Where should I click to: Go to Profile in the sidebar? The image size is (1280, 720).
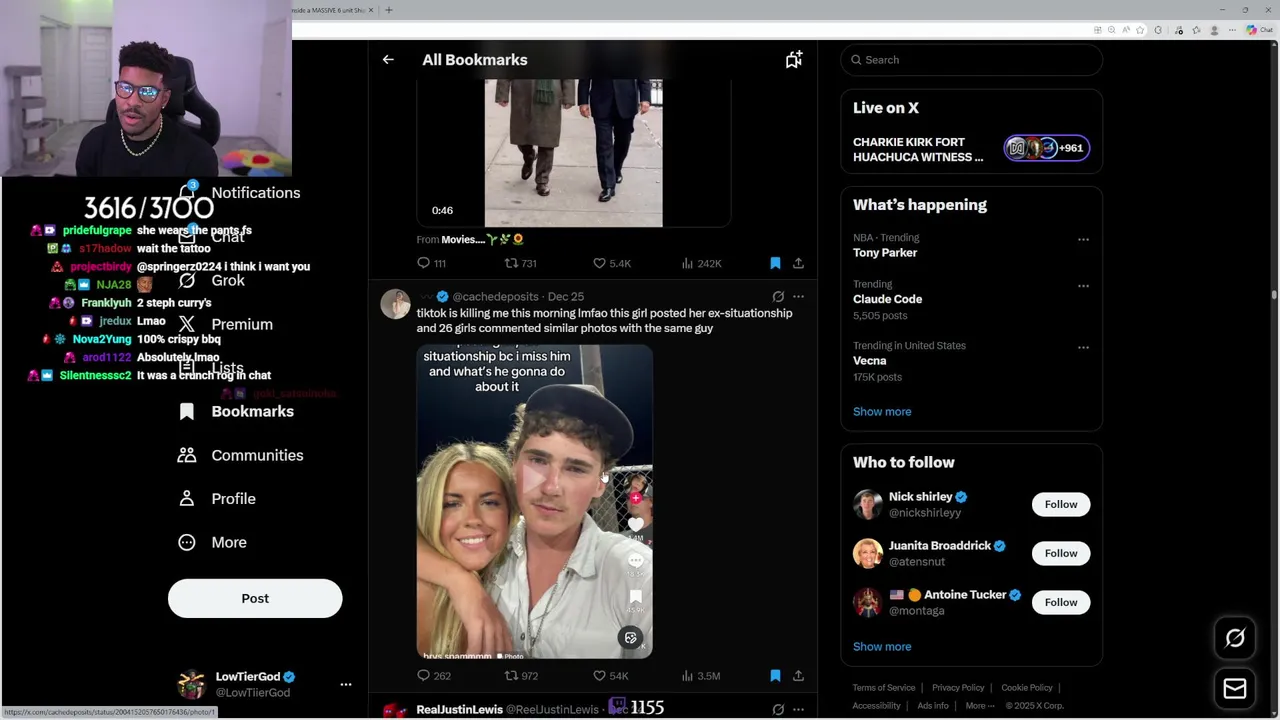(x=217, y=498)
